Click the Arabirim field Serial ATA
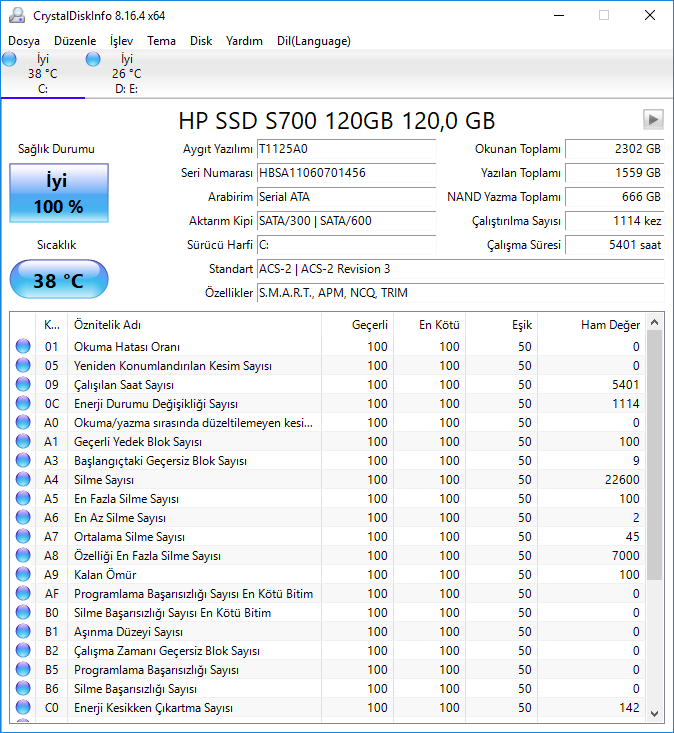The height and width of the screenshot is (733, 674). (x=346, y=197)
